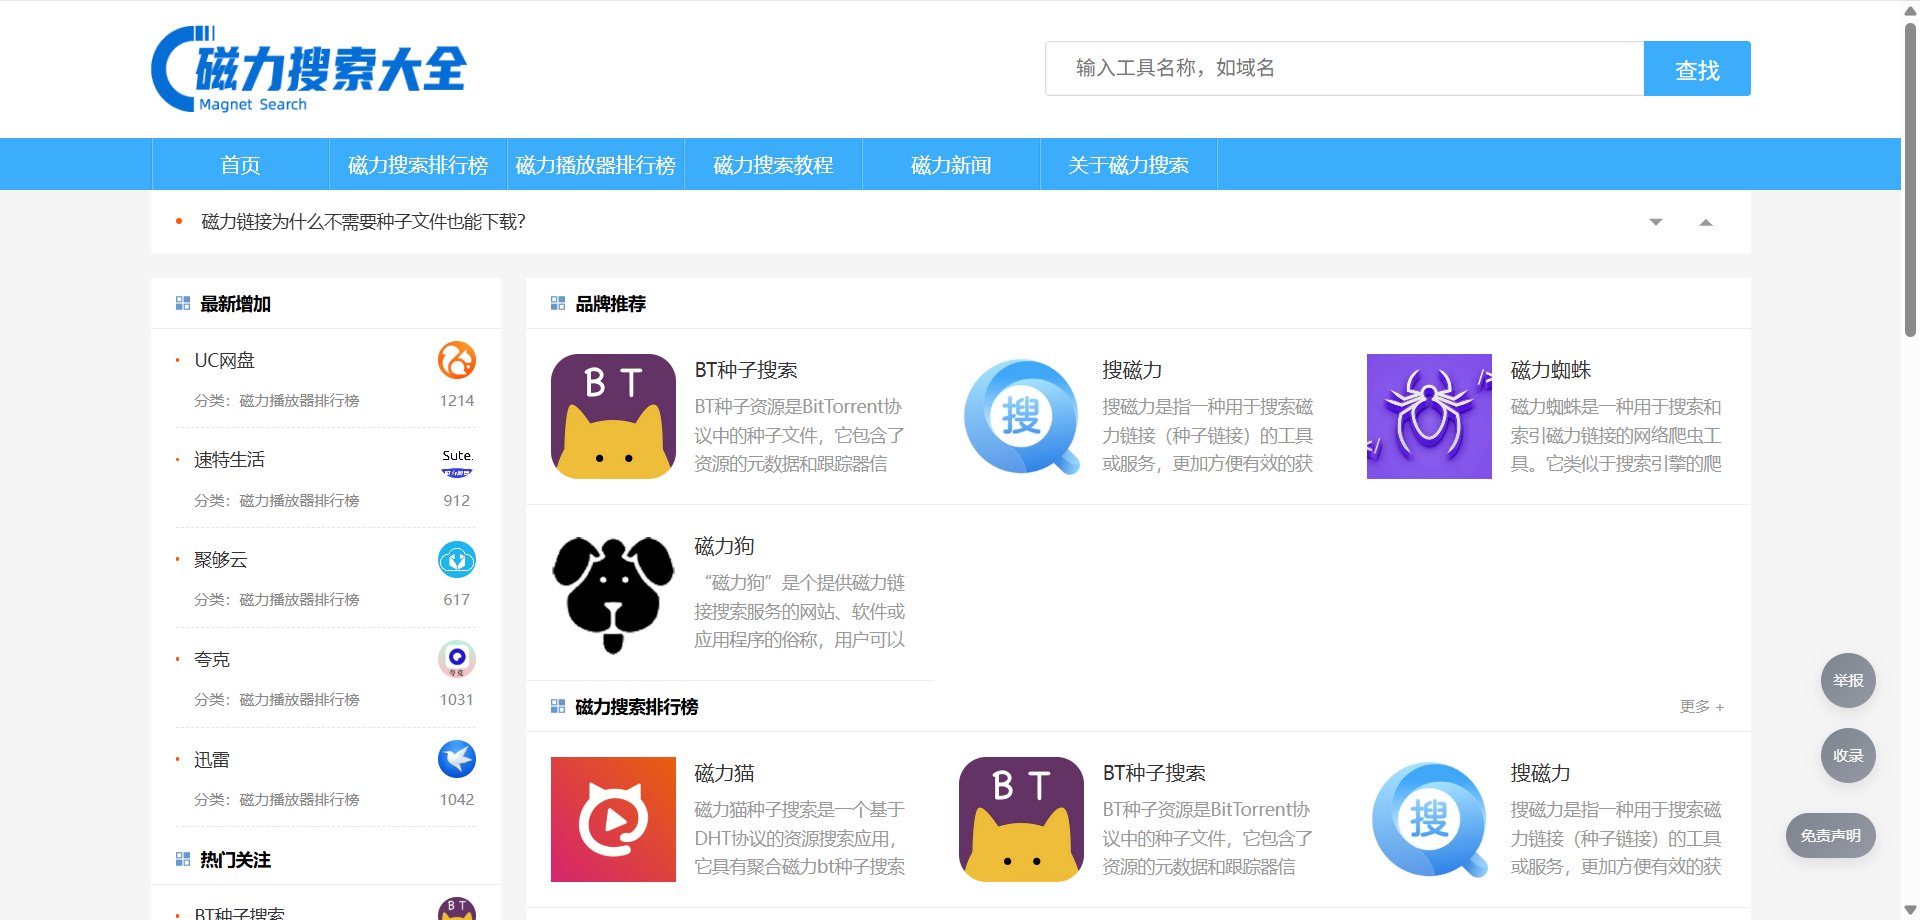1920x920 pixels.
Task: Open 磁力猫 red cat icon
Action: (x=613, y=819)
